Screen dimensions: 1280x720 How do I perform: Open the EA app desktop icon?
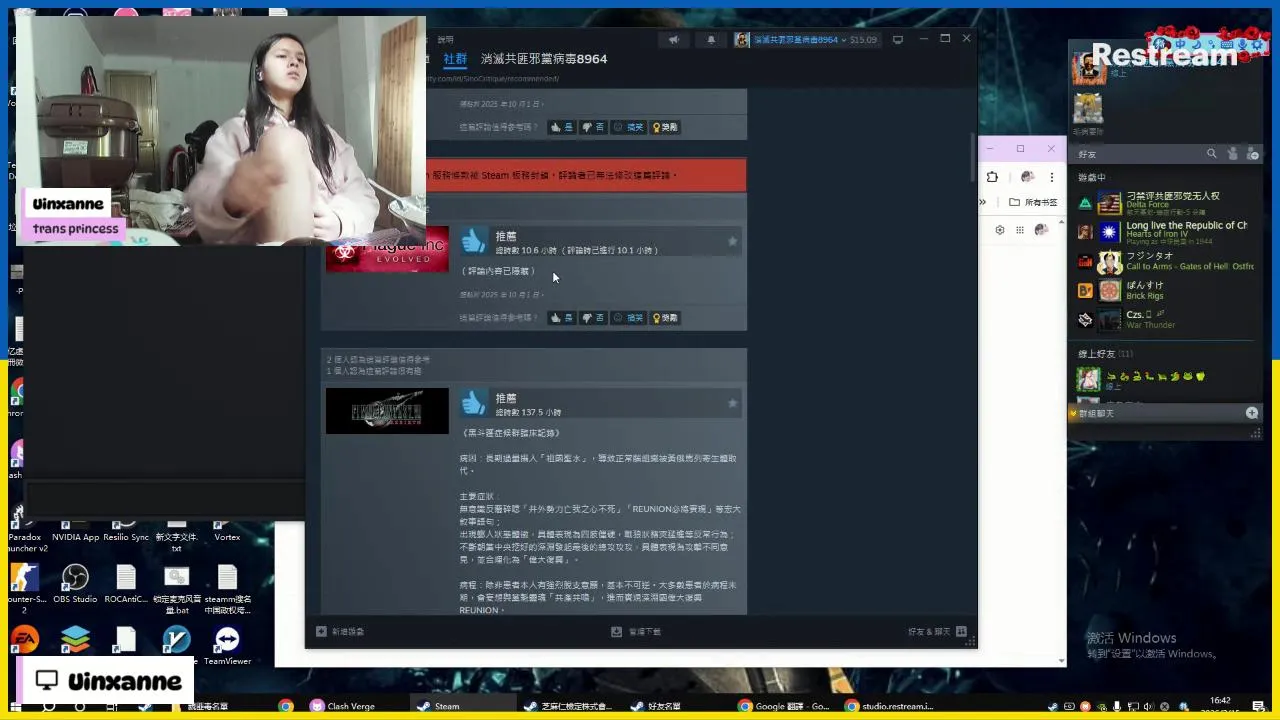[x=25, y=640]
